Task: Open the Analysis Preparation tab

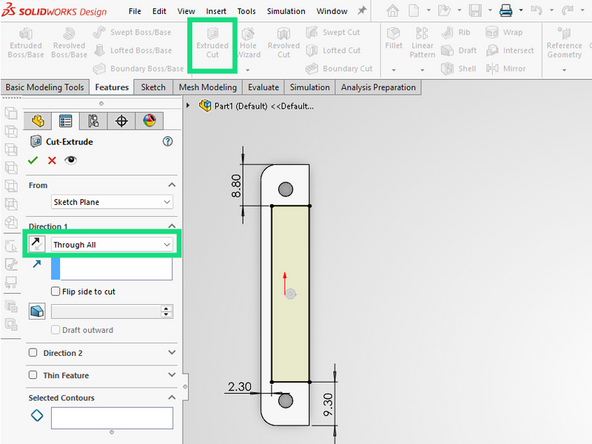Action: tap(378, 87)
